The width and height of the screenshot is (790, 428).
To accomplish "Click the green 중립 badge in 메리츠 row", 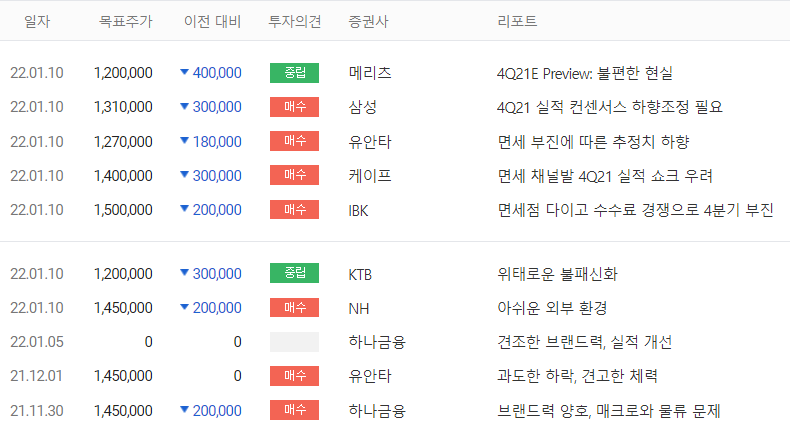I will [294, 73].
